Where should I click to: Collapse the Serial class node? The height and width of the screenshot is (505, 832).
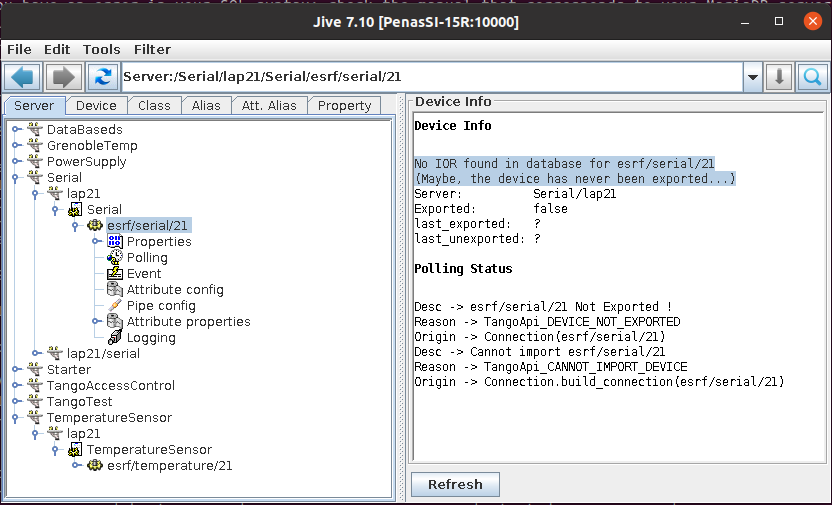(55, 210)
